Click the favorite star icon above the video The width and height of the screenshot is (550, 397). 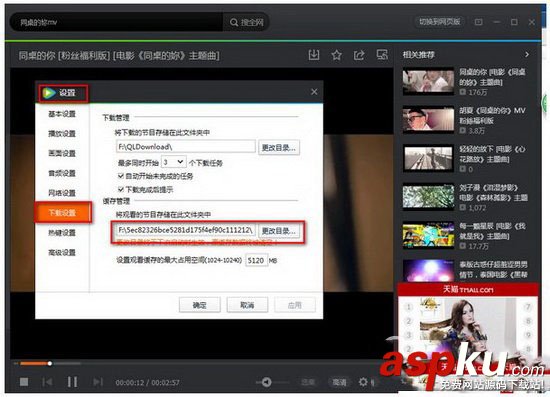click(x=336, y=55)
